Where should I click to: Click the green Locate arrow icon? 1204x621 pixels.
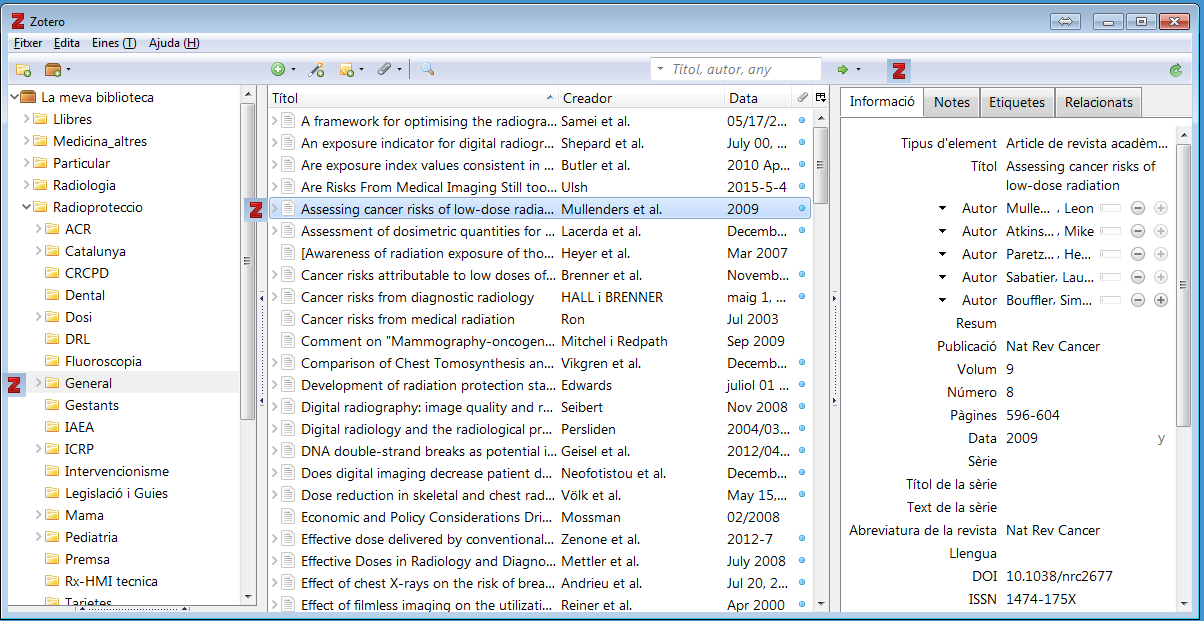click(843, 70)
